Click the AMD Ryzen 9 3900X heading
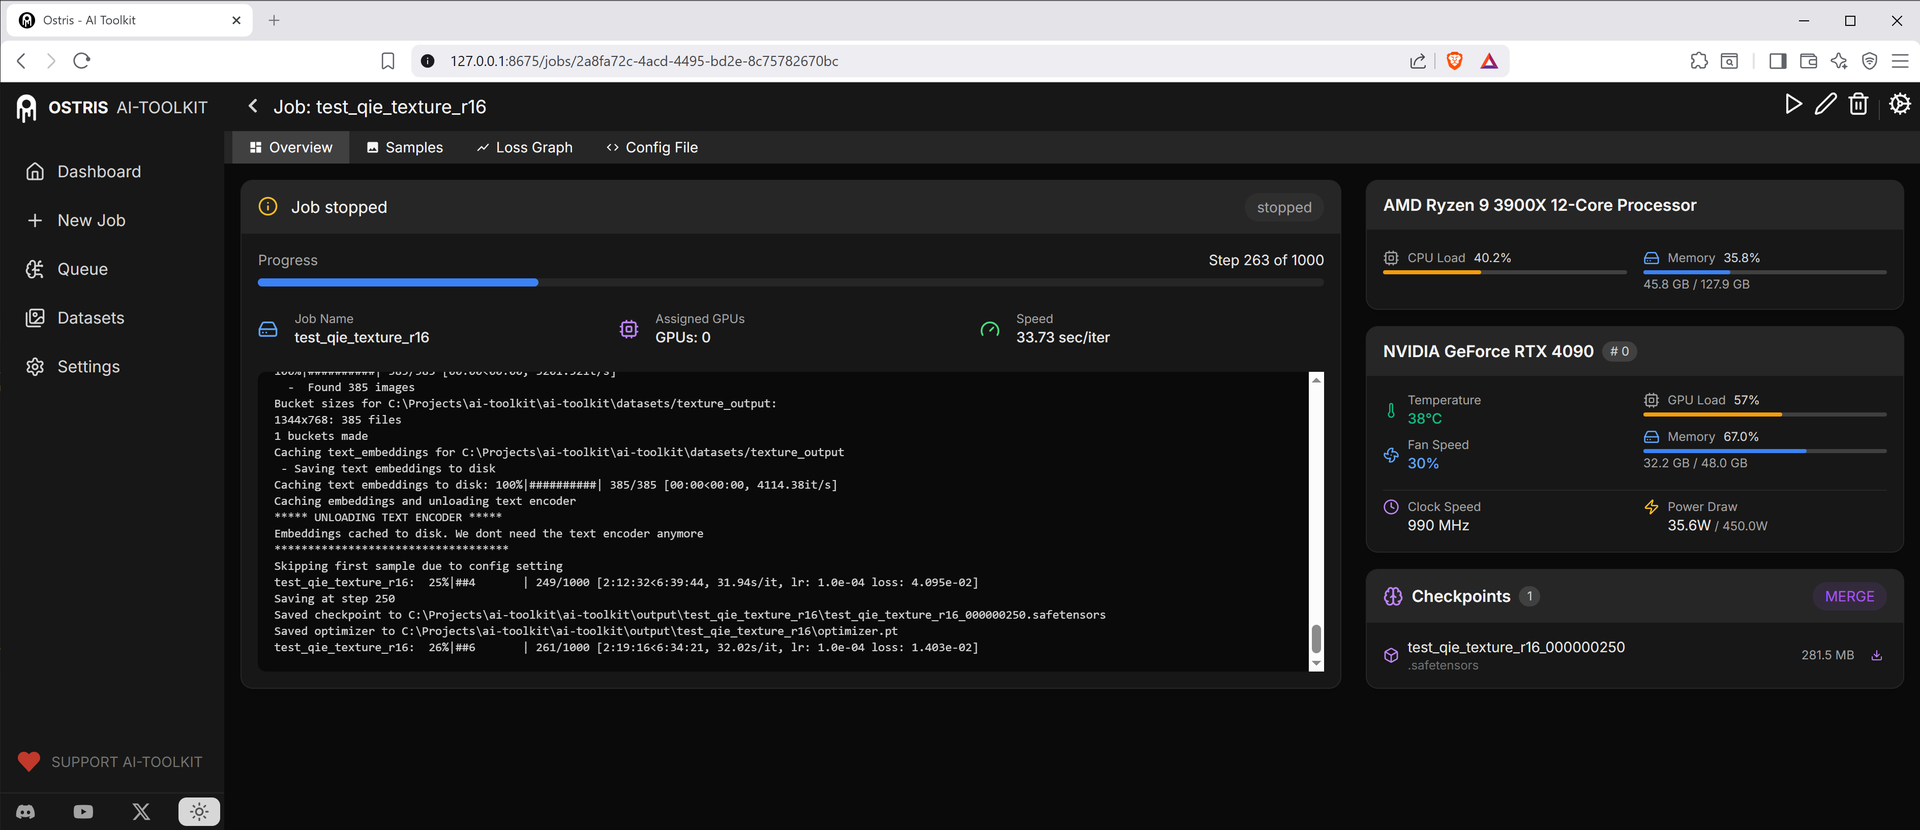This screenshot has height=830, width=1920. click(x=1540, y=205)
